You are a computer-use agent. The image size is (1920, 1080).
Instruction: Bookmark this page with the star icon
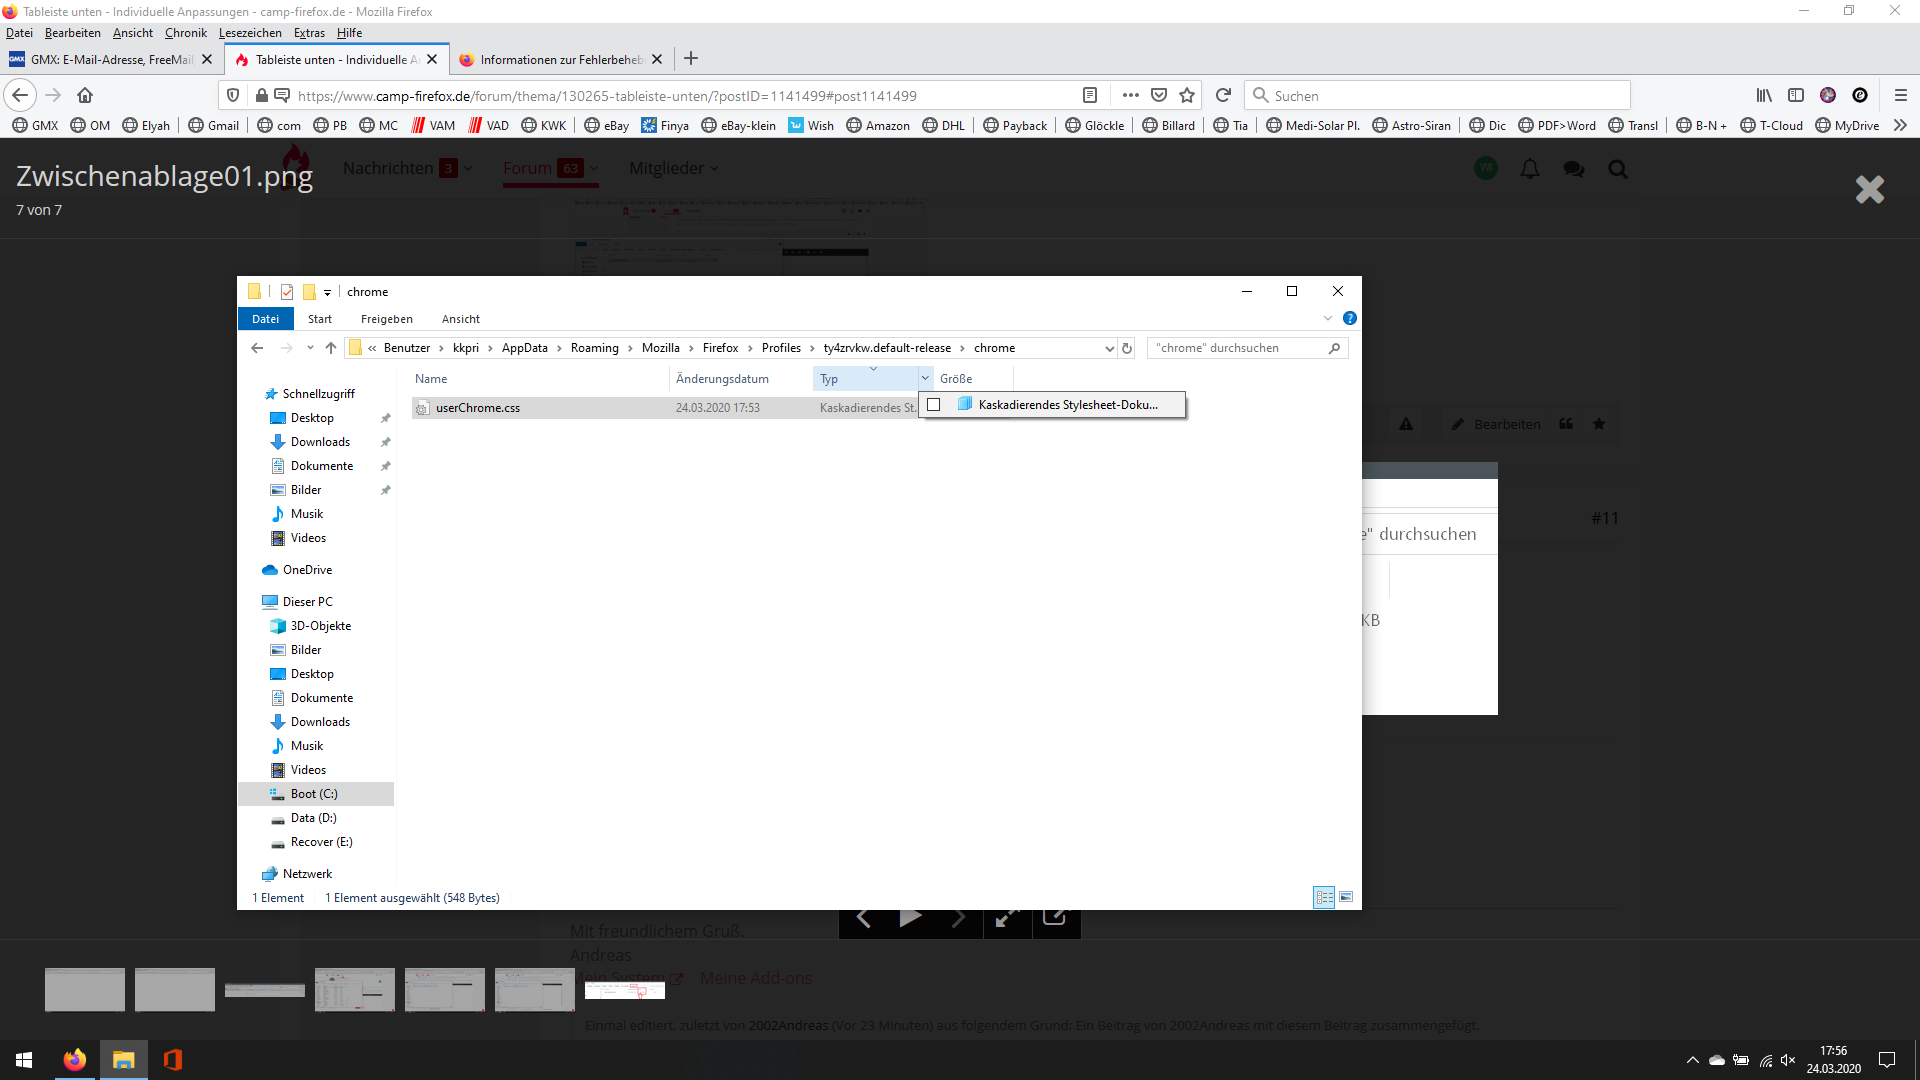coord(1187,95)
